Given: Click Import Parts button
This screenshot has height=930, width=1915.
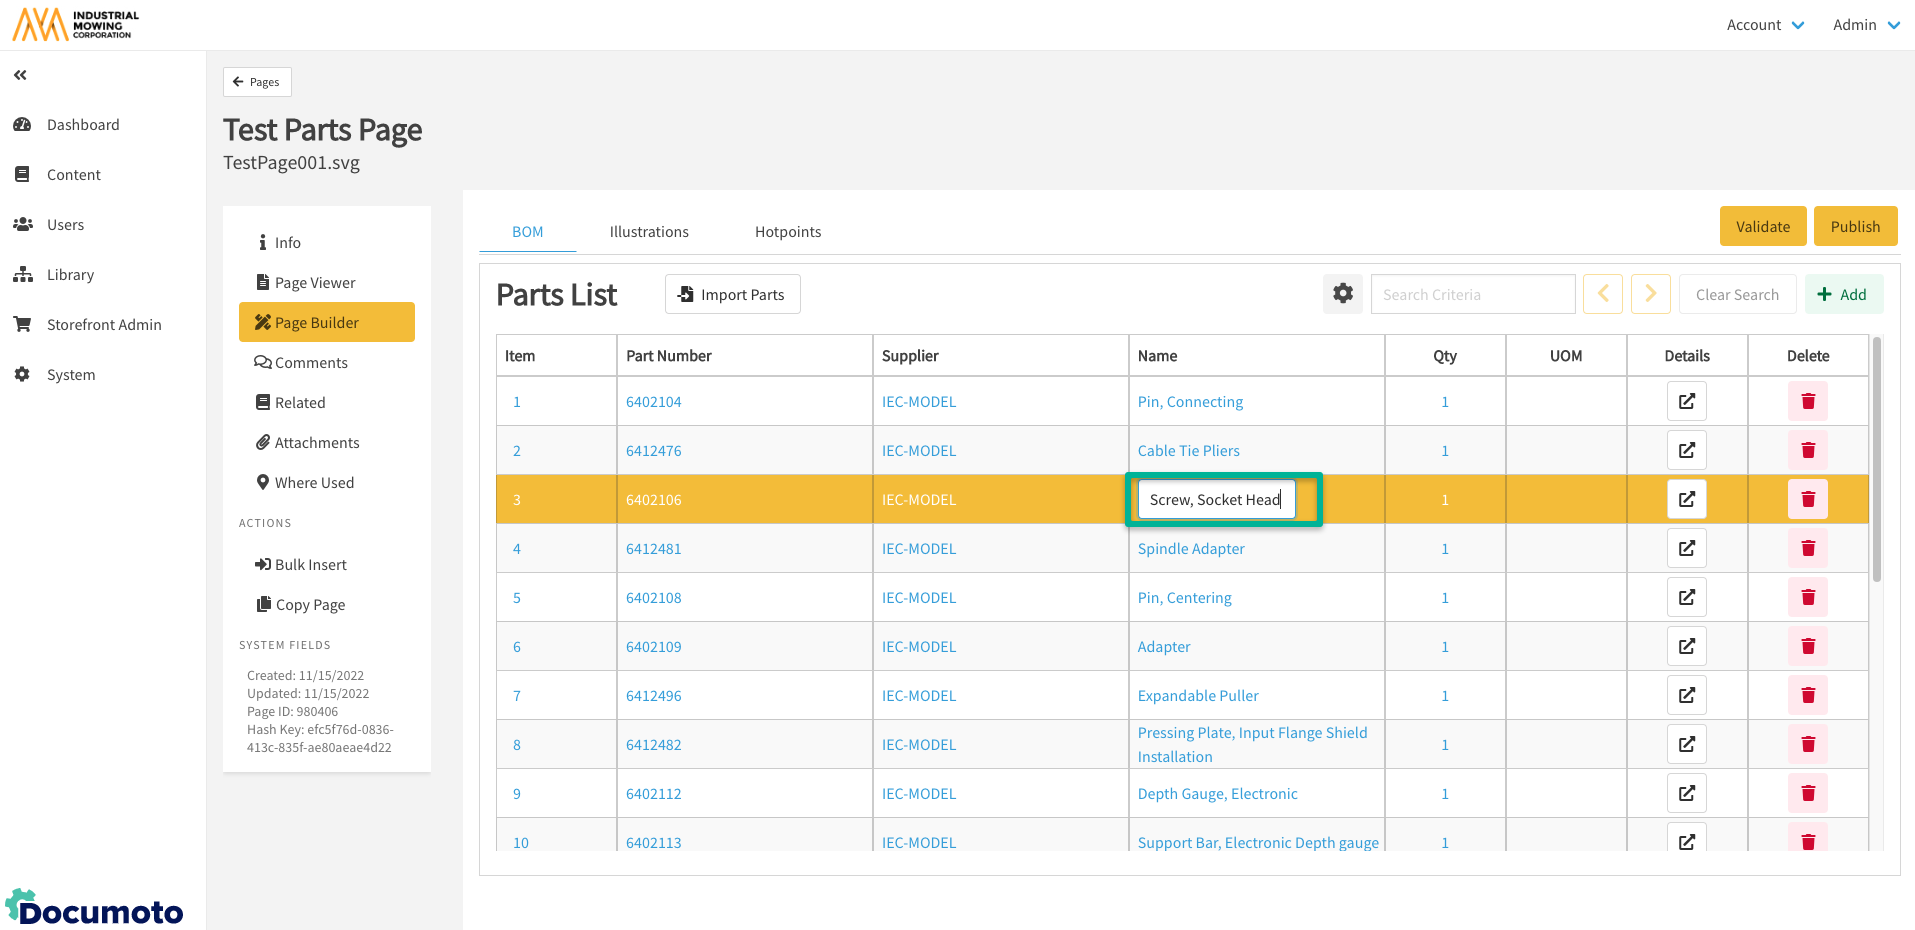Looking at the screenshot, I should (x=732, y=294).
